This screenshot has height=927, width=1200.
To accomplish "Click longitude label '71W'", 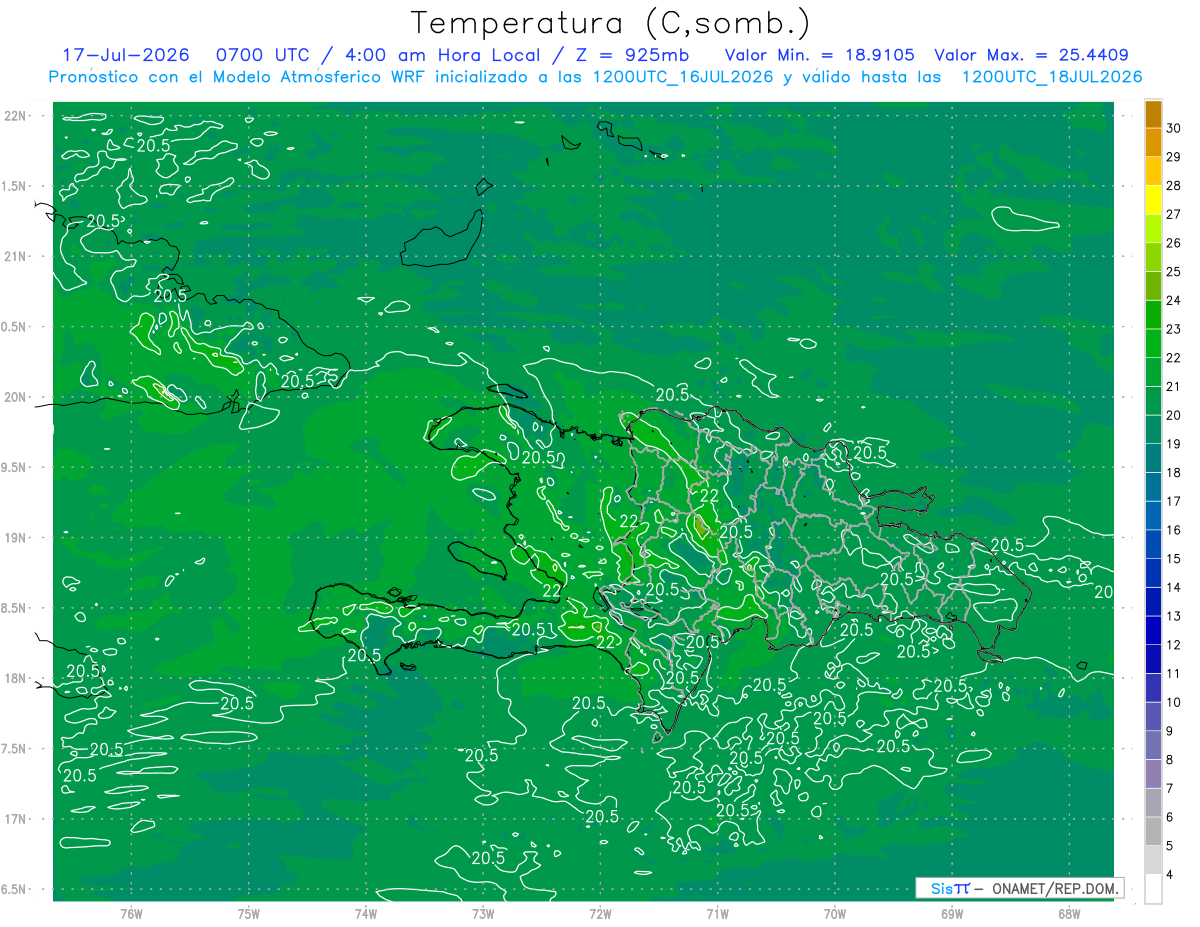I will point(717,914).
